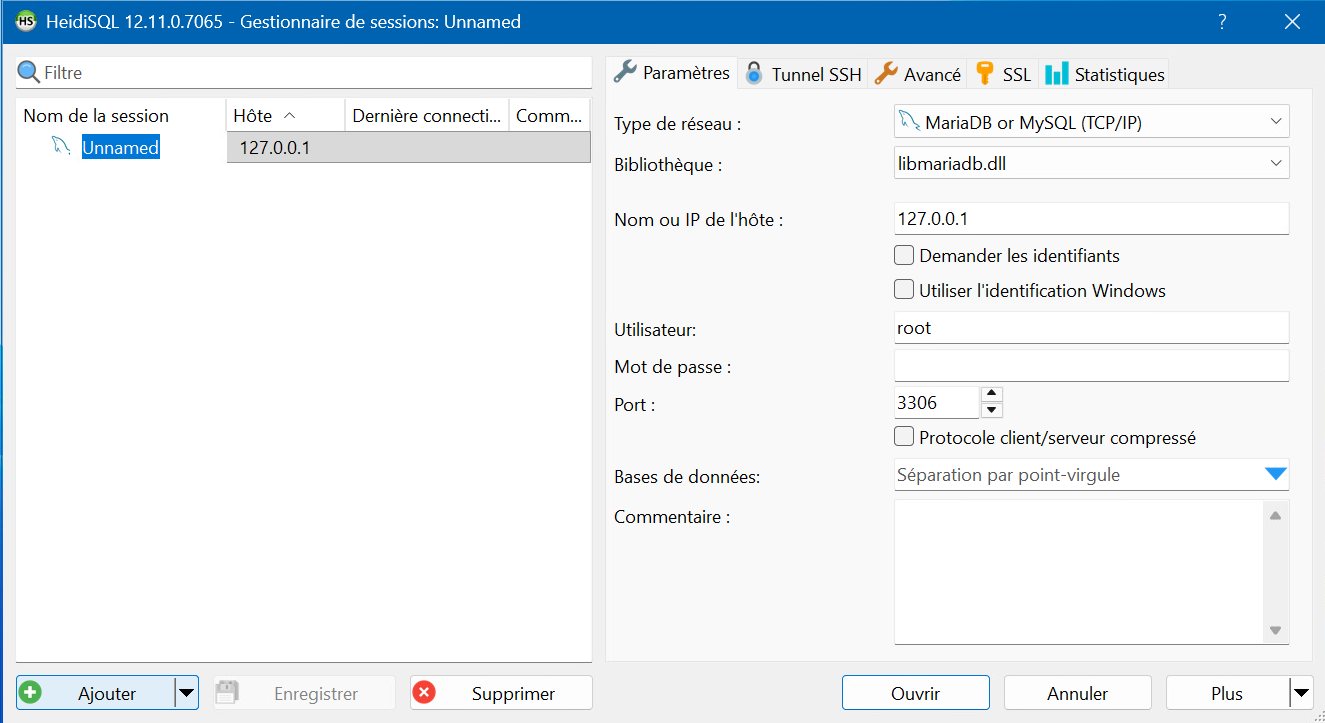Click the magnifier icon in filter box

[29, 73]
